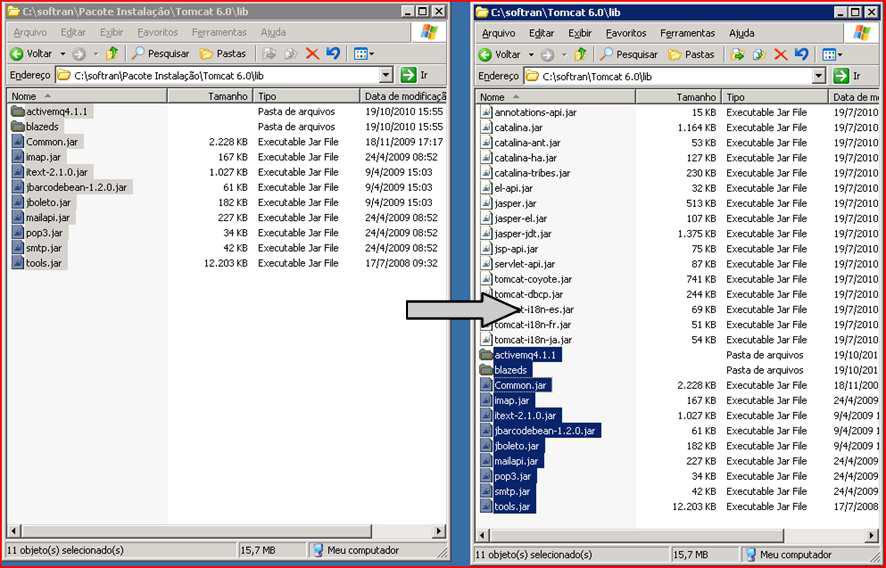886x568 pixels.
Task: Click Pastas folders button in left window
Action: tap(224, 54)
